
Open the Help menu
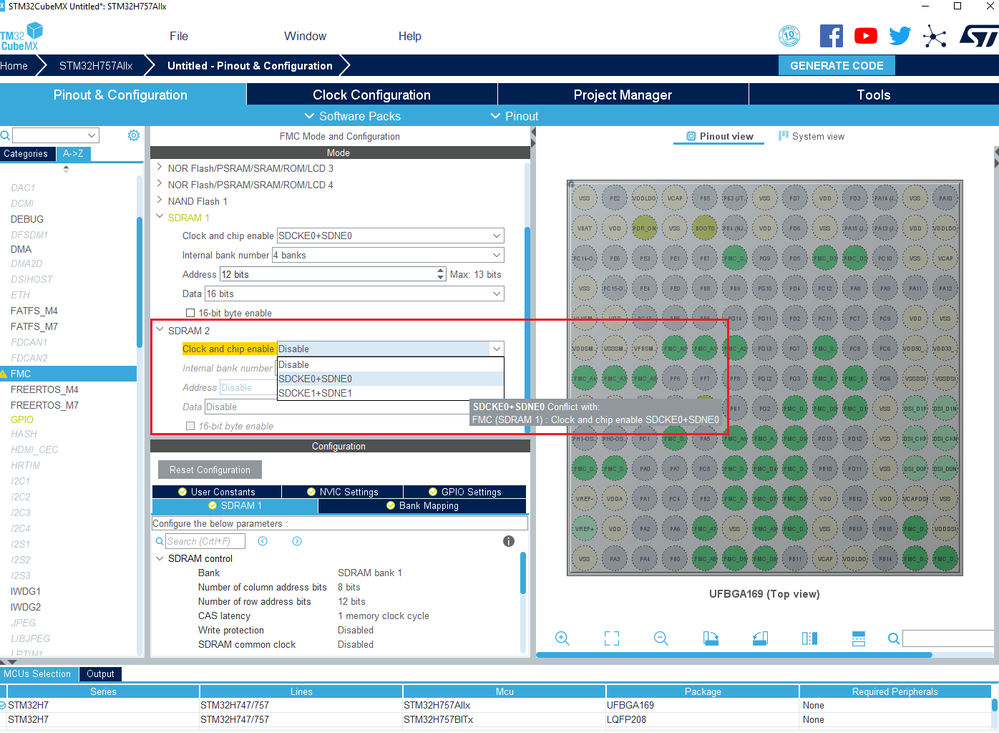pyautogui.click(x=410, y=36)
